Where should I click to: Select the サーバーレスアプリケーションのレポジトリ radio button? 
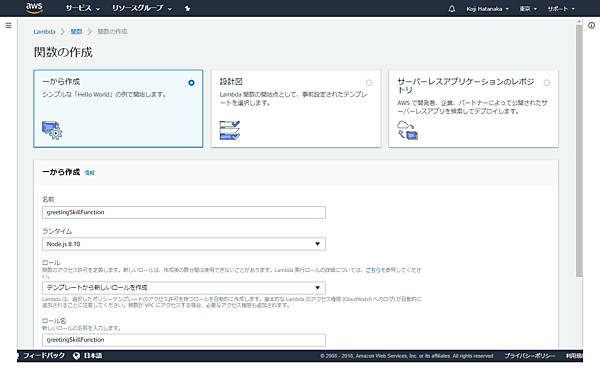tap(547, 83)
